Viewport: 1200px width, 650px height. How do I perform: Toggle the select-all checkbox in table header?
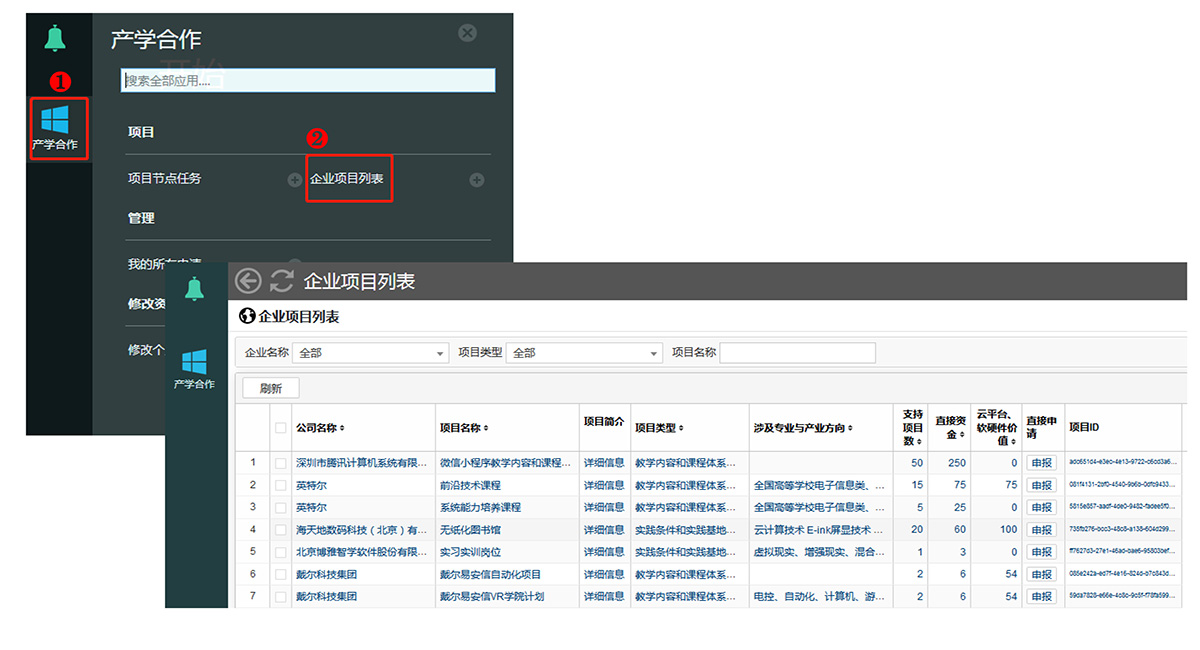click(280, 428)
